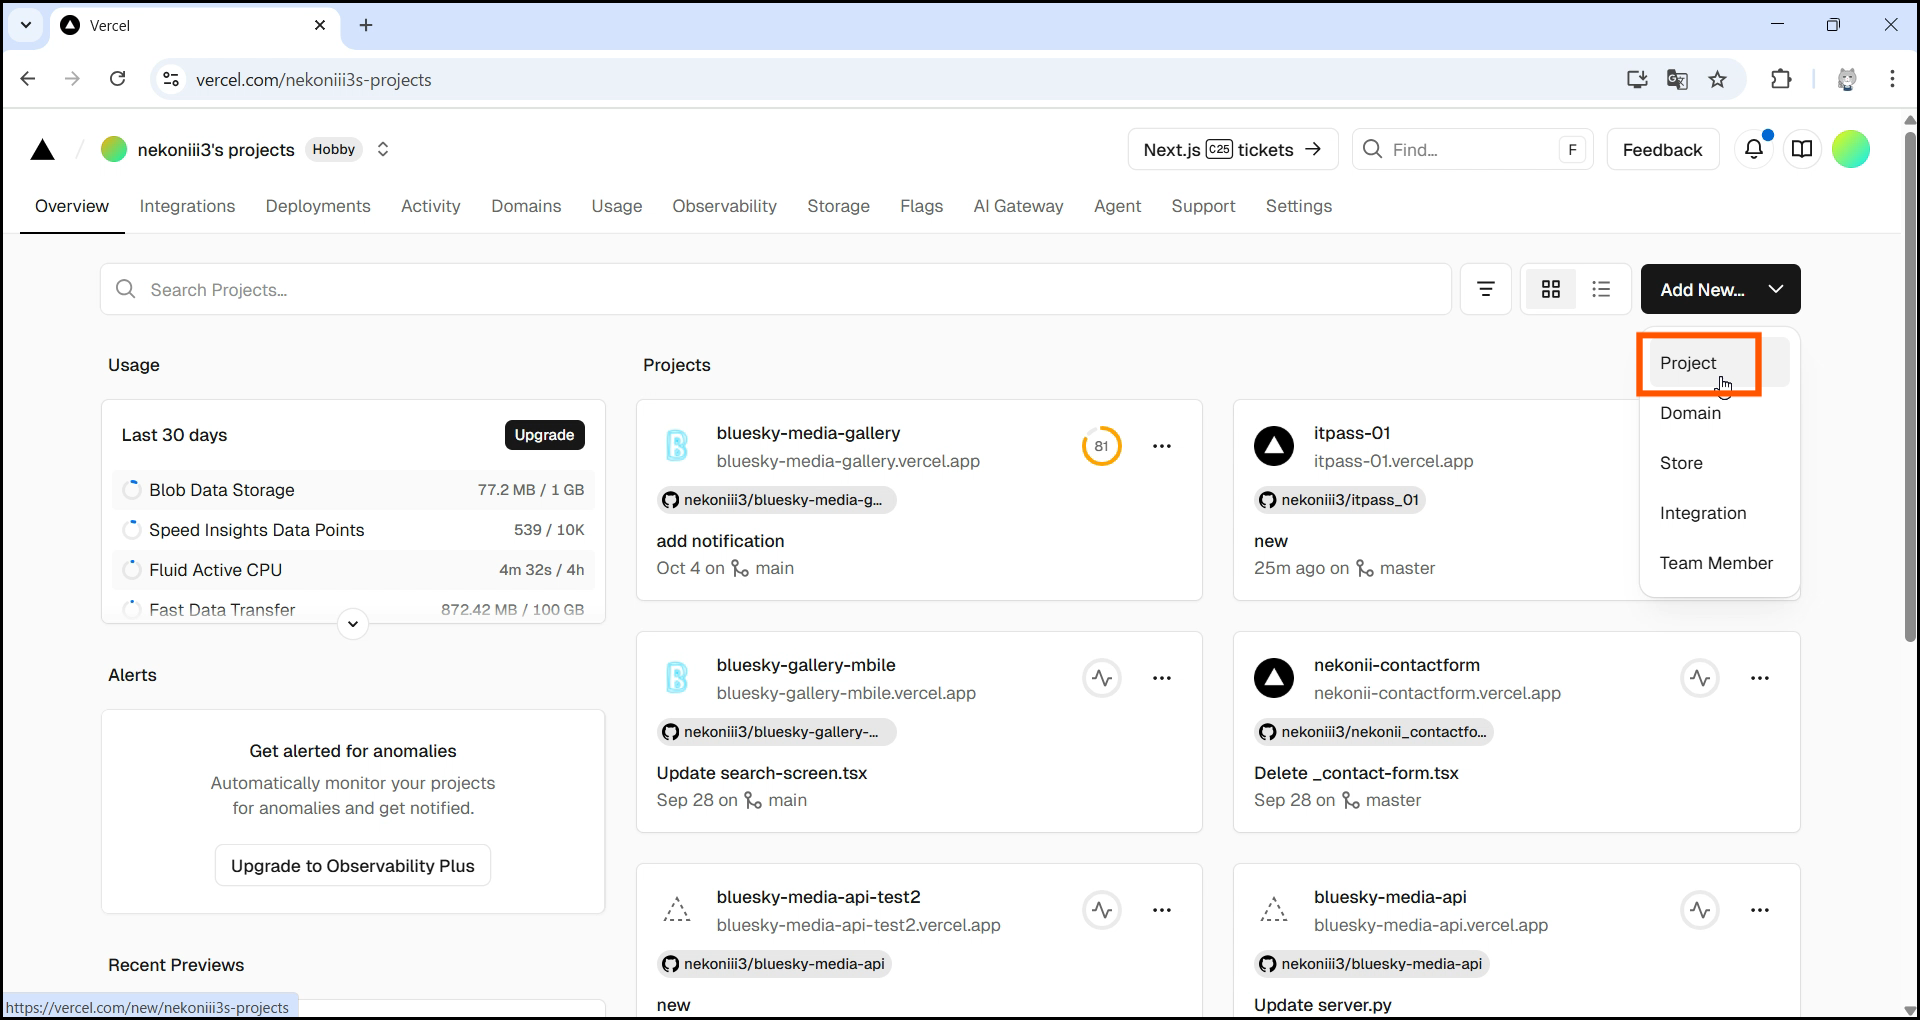Switch to grid view
Screen dimensions: 1920x1020
tap(1551, 289)
